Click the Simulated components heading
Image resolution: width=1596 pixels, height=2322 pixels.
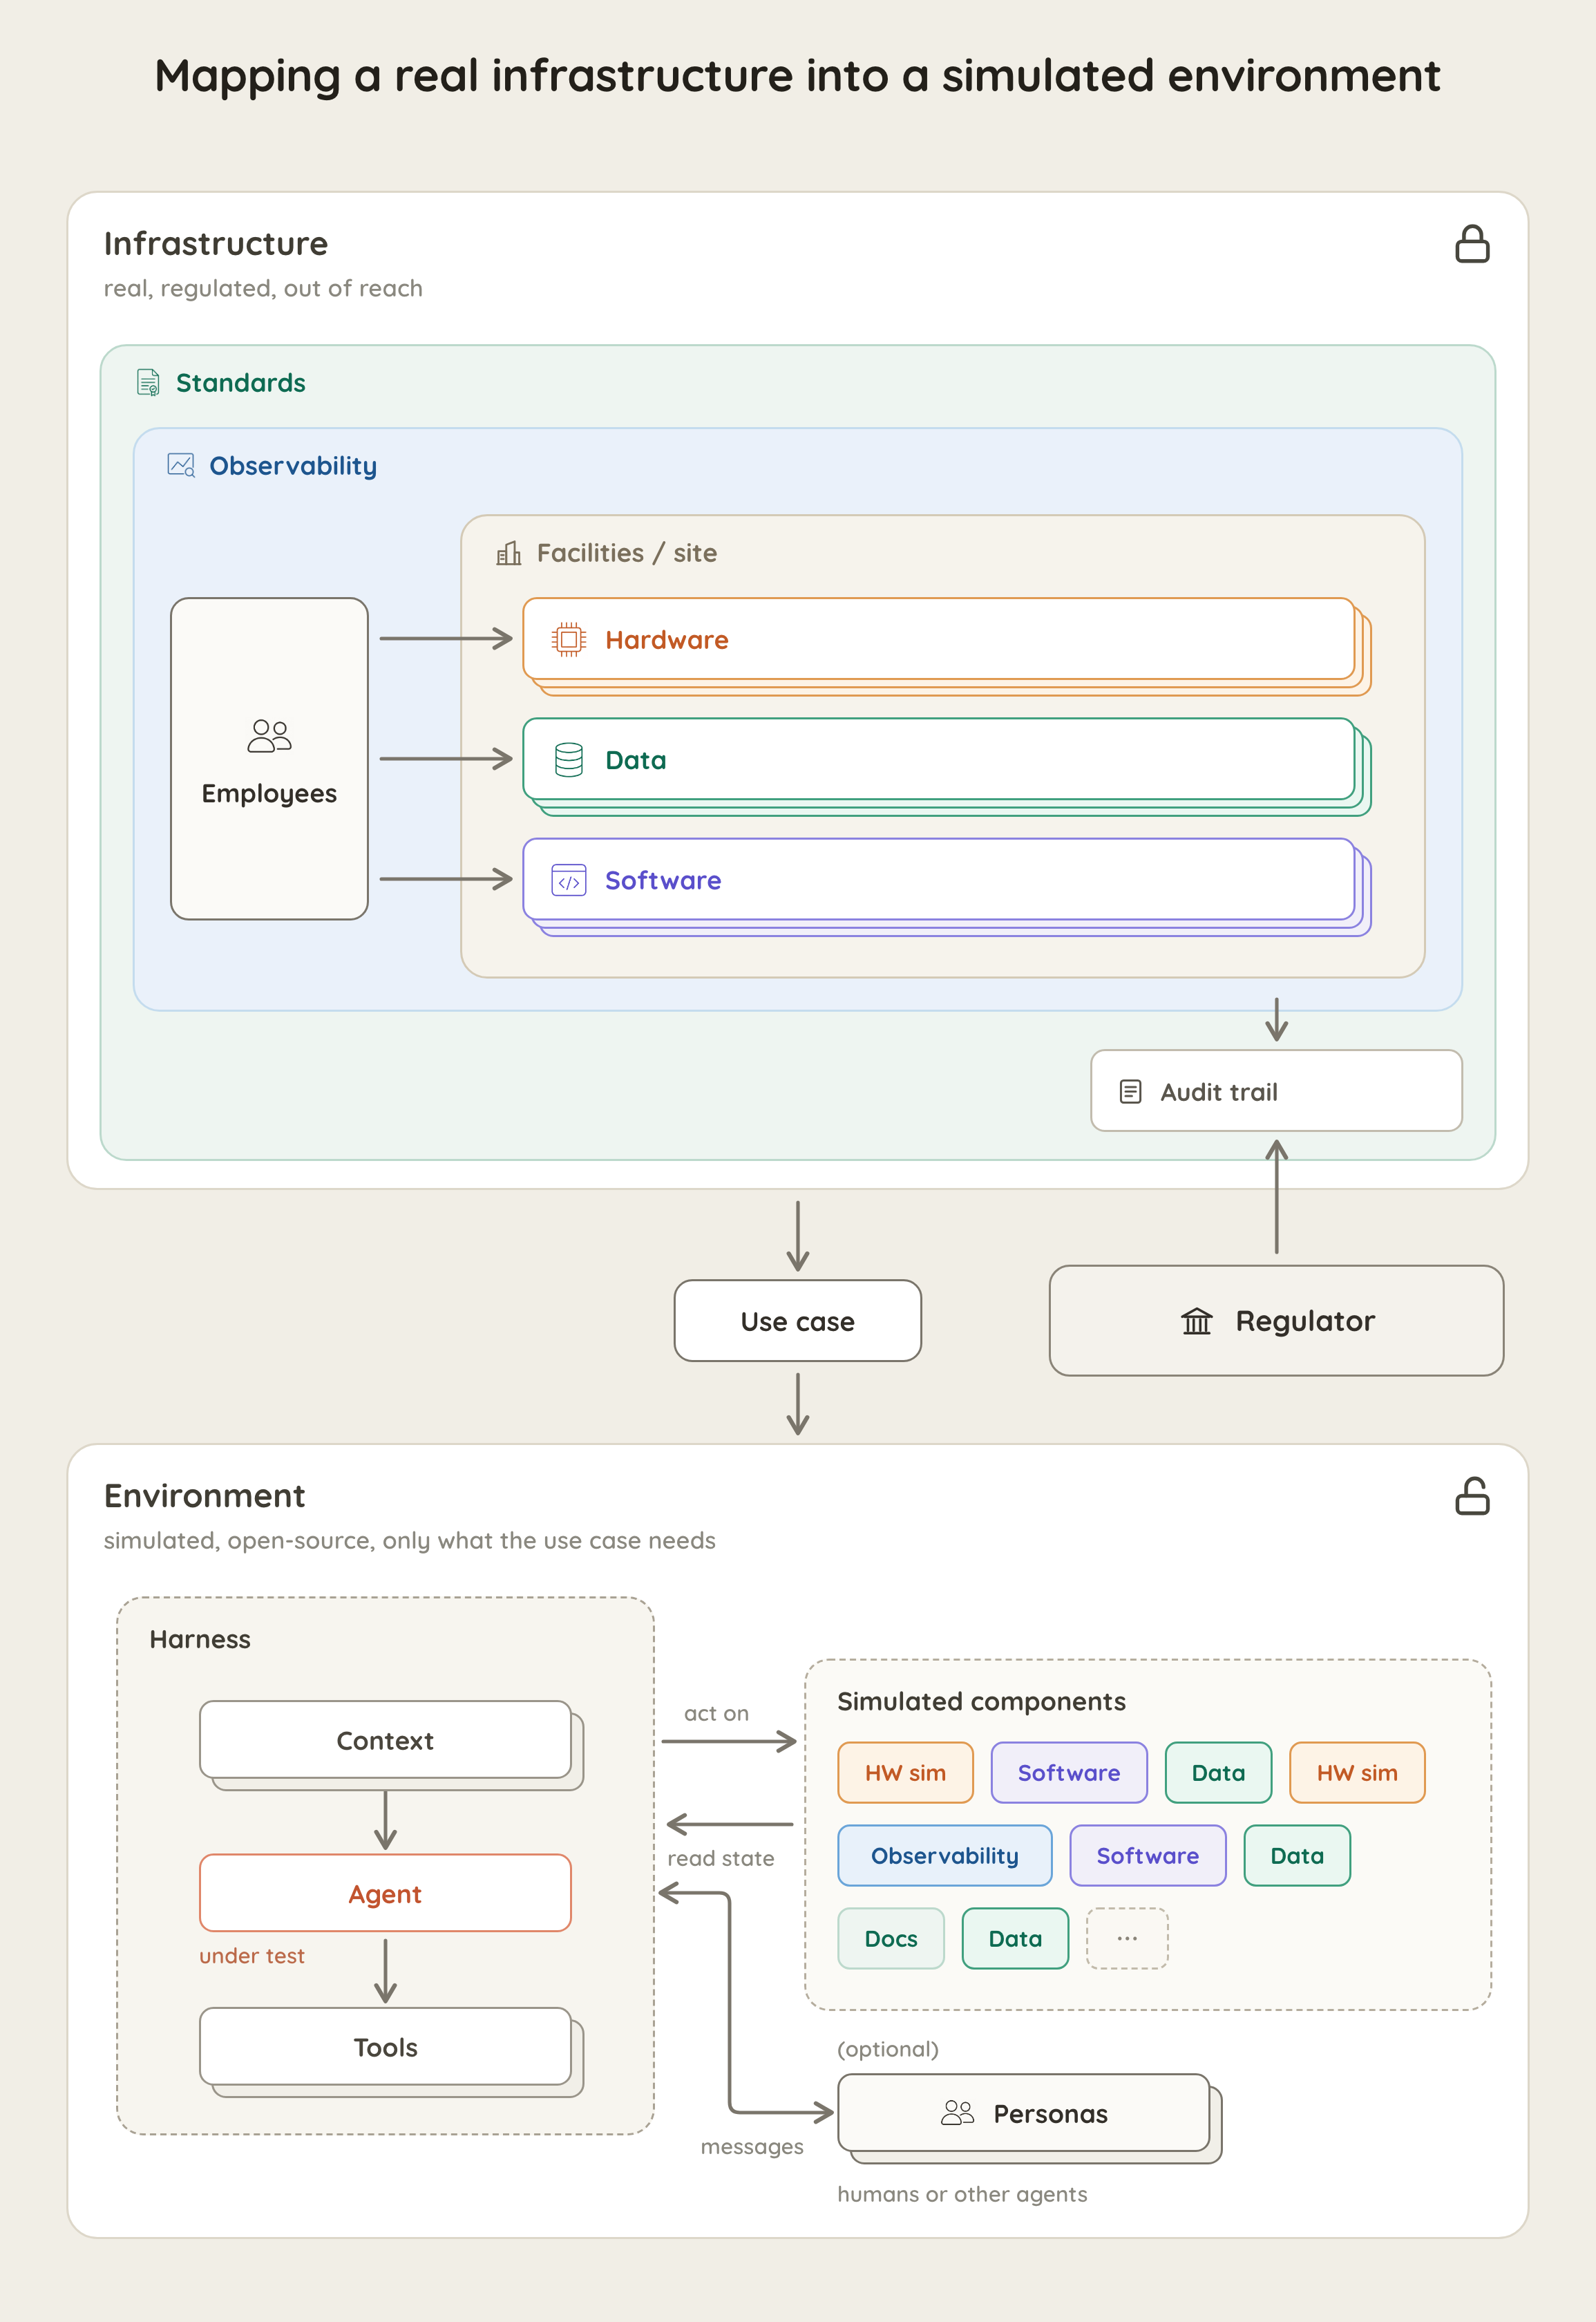(981, 1701)
